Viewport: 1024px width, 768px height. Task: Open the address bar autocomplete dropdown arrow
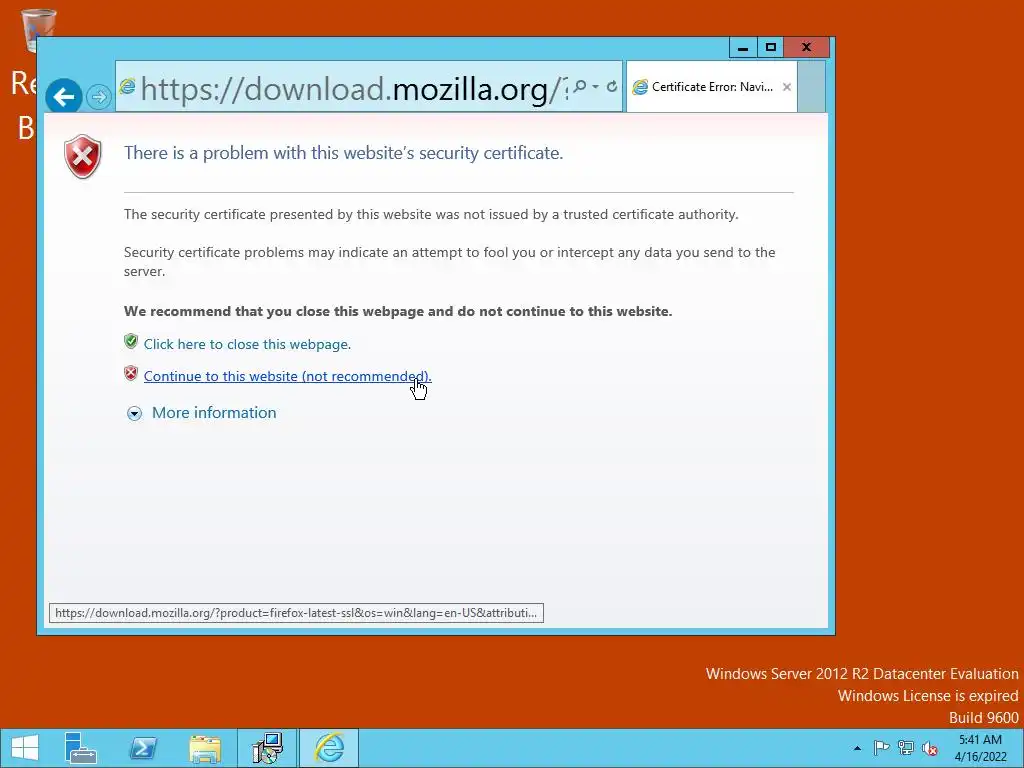tap(596, 86)
